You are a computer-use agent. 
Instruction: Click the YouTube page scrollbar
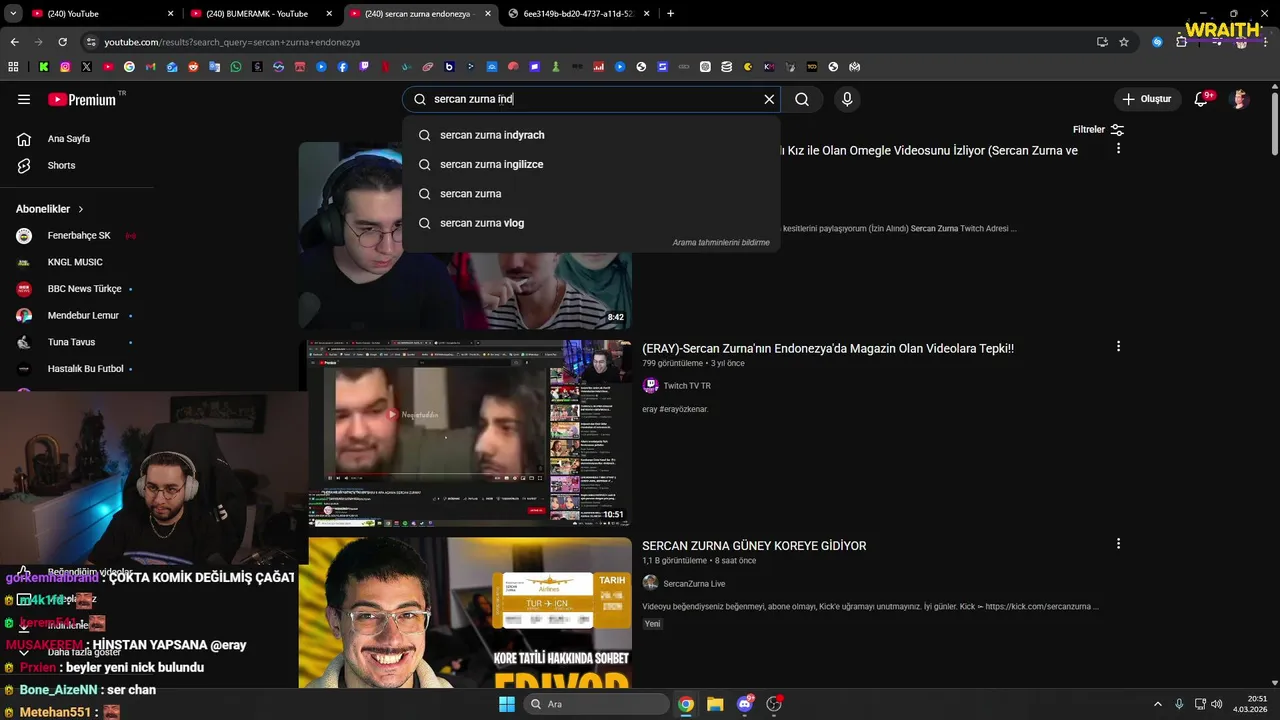[x=1274, y=124]
